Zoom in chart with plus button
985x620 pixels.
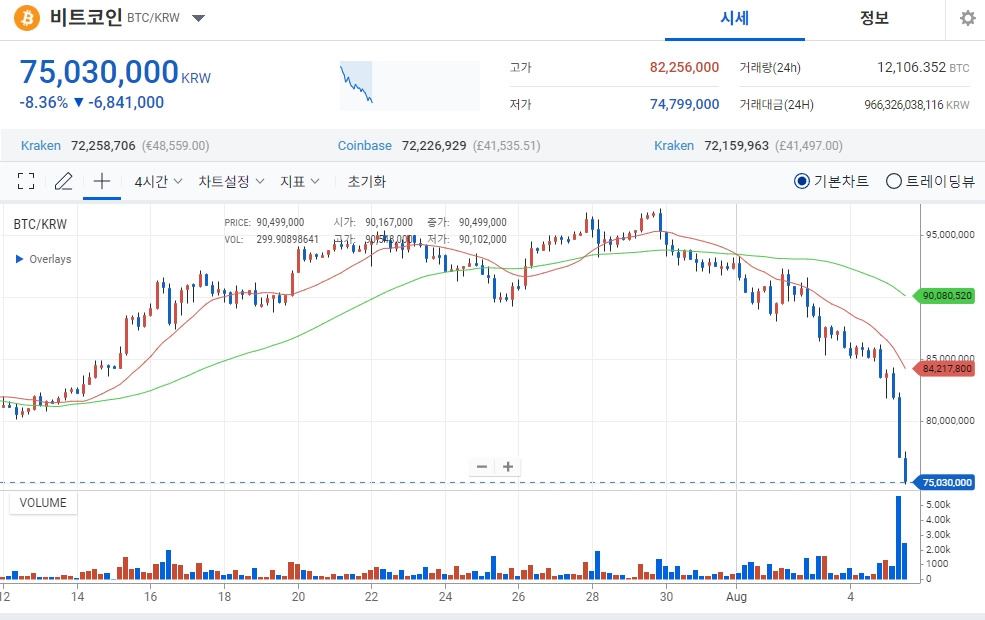(508, 467)
